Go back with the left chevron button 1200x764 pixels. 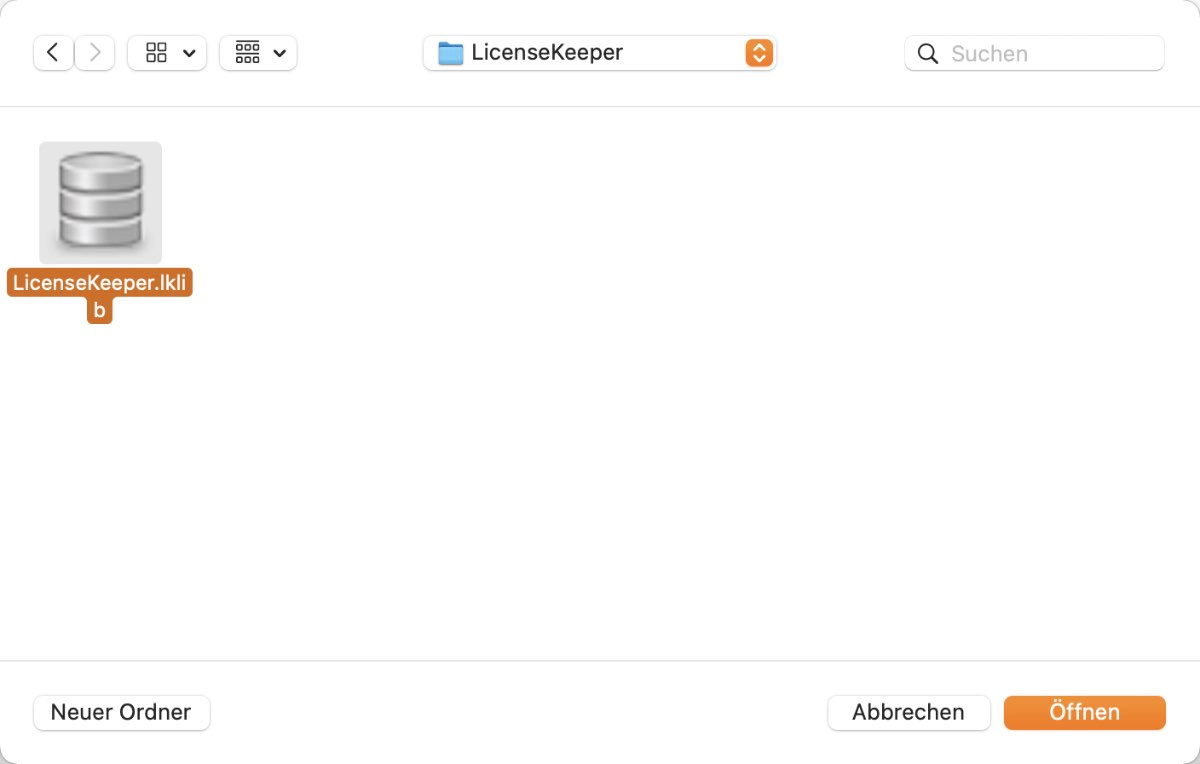(x=53, y=53)
